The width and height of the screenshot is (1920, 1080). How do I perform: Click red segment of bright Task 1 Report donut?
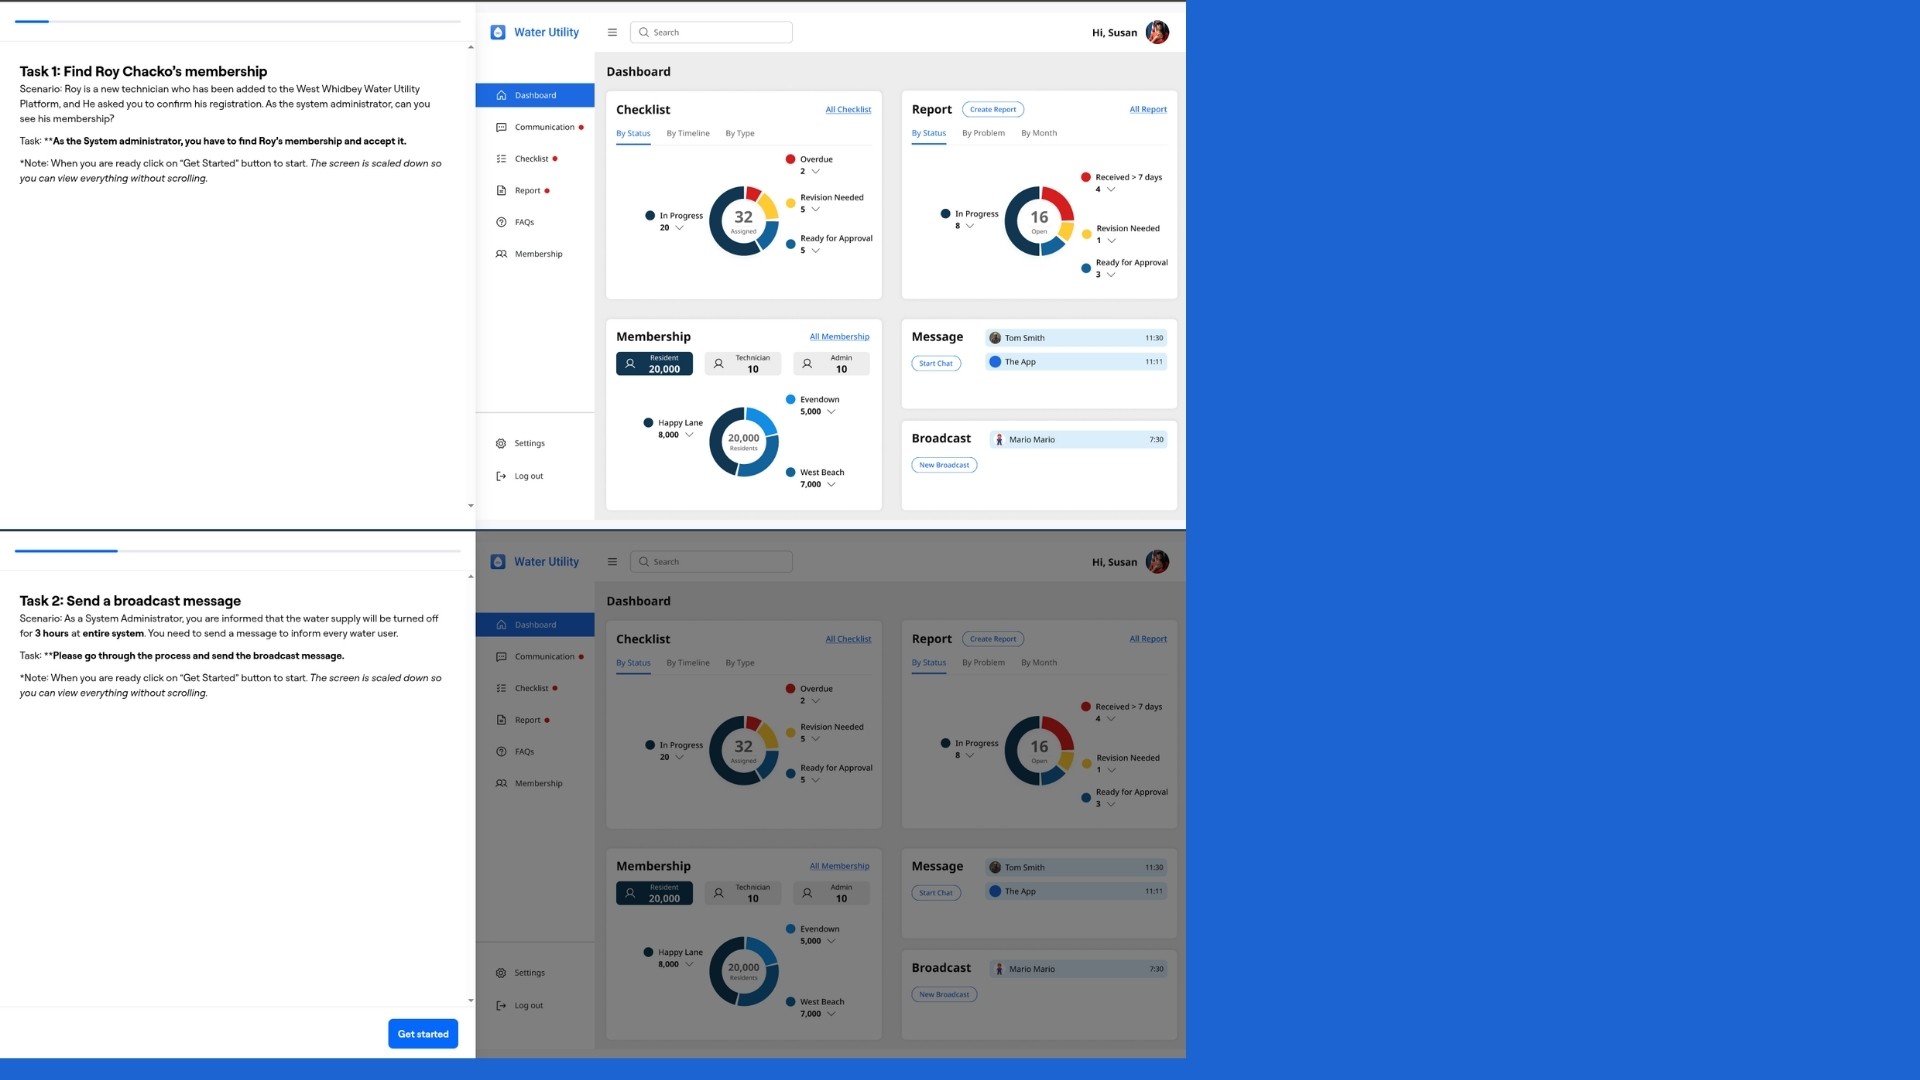point(1061,201)
